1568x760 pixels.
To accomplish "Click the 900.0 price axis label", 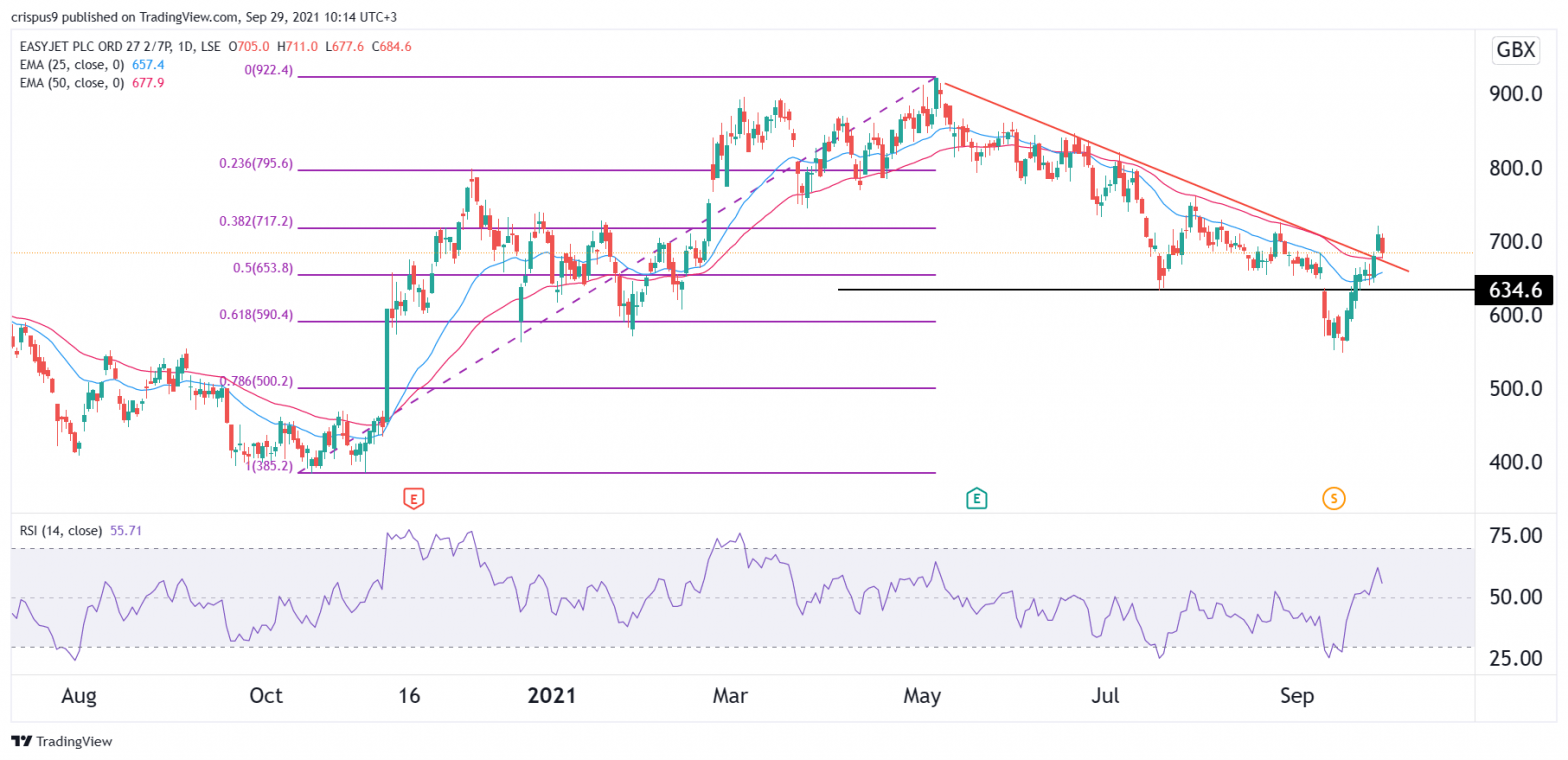I will [1516, 94].
